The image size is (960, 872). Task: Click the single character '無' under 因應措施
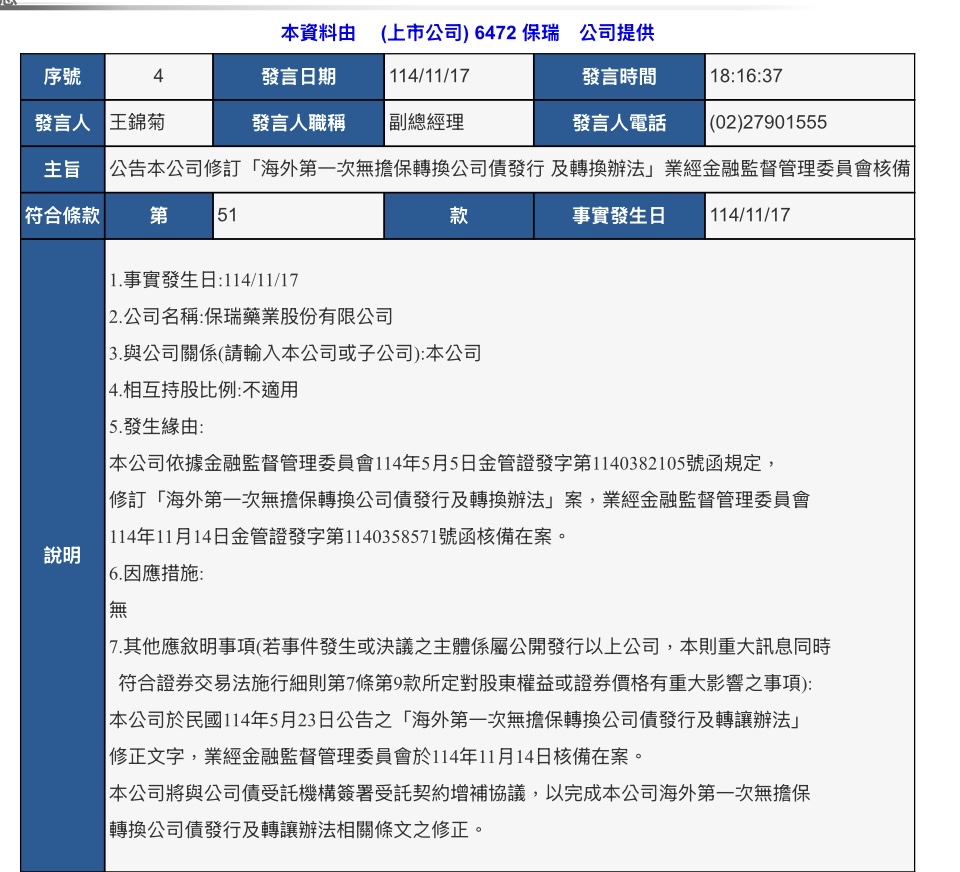pos(118,610)
